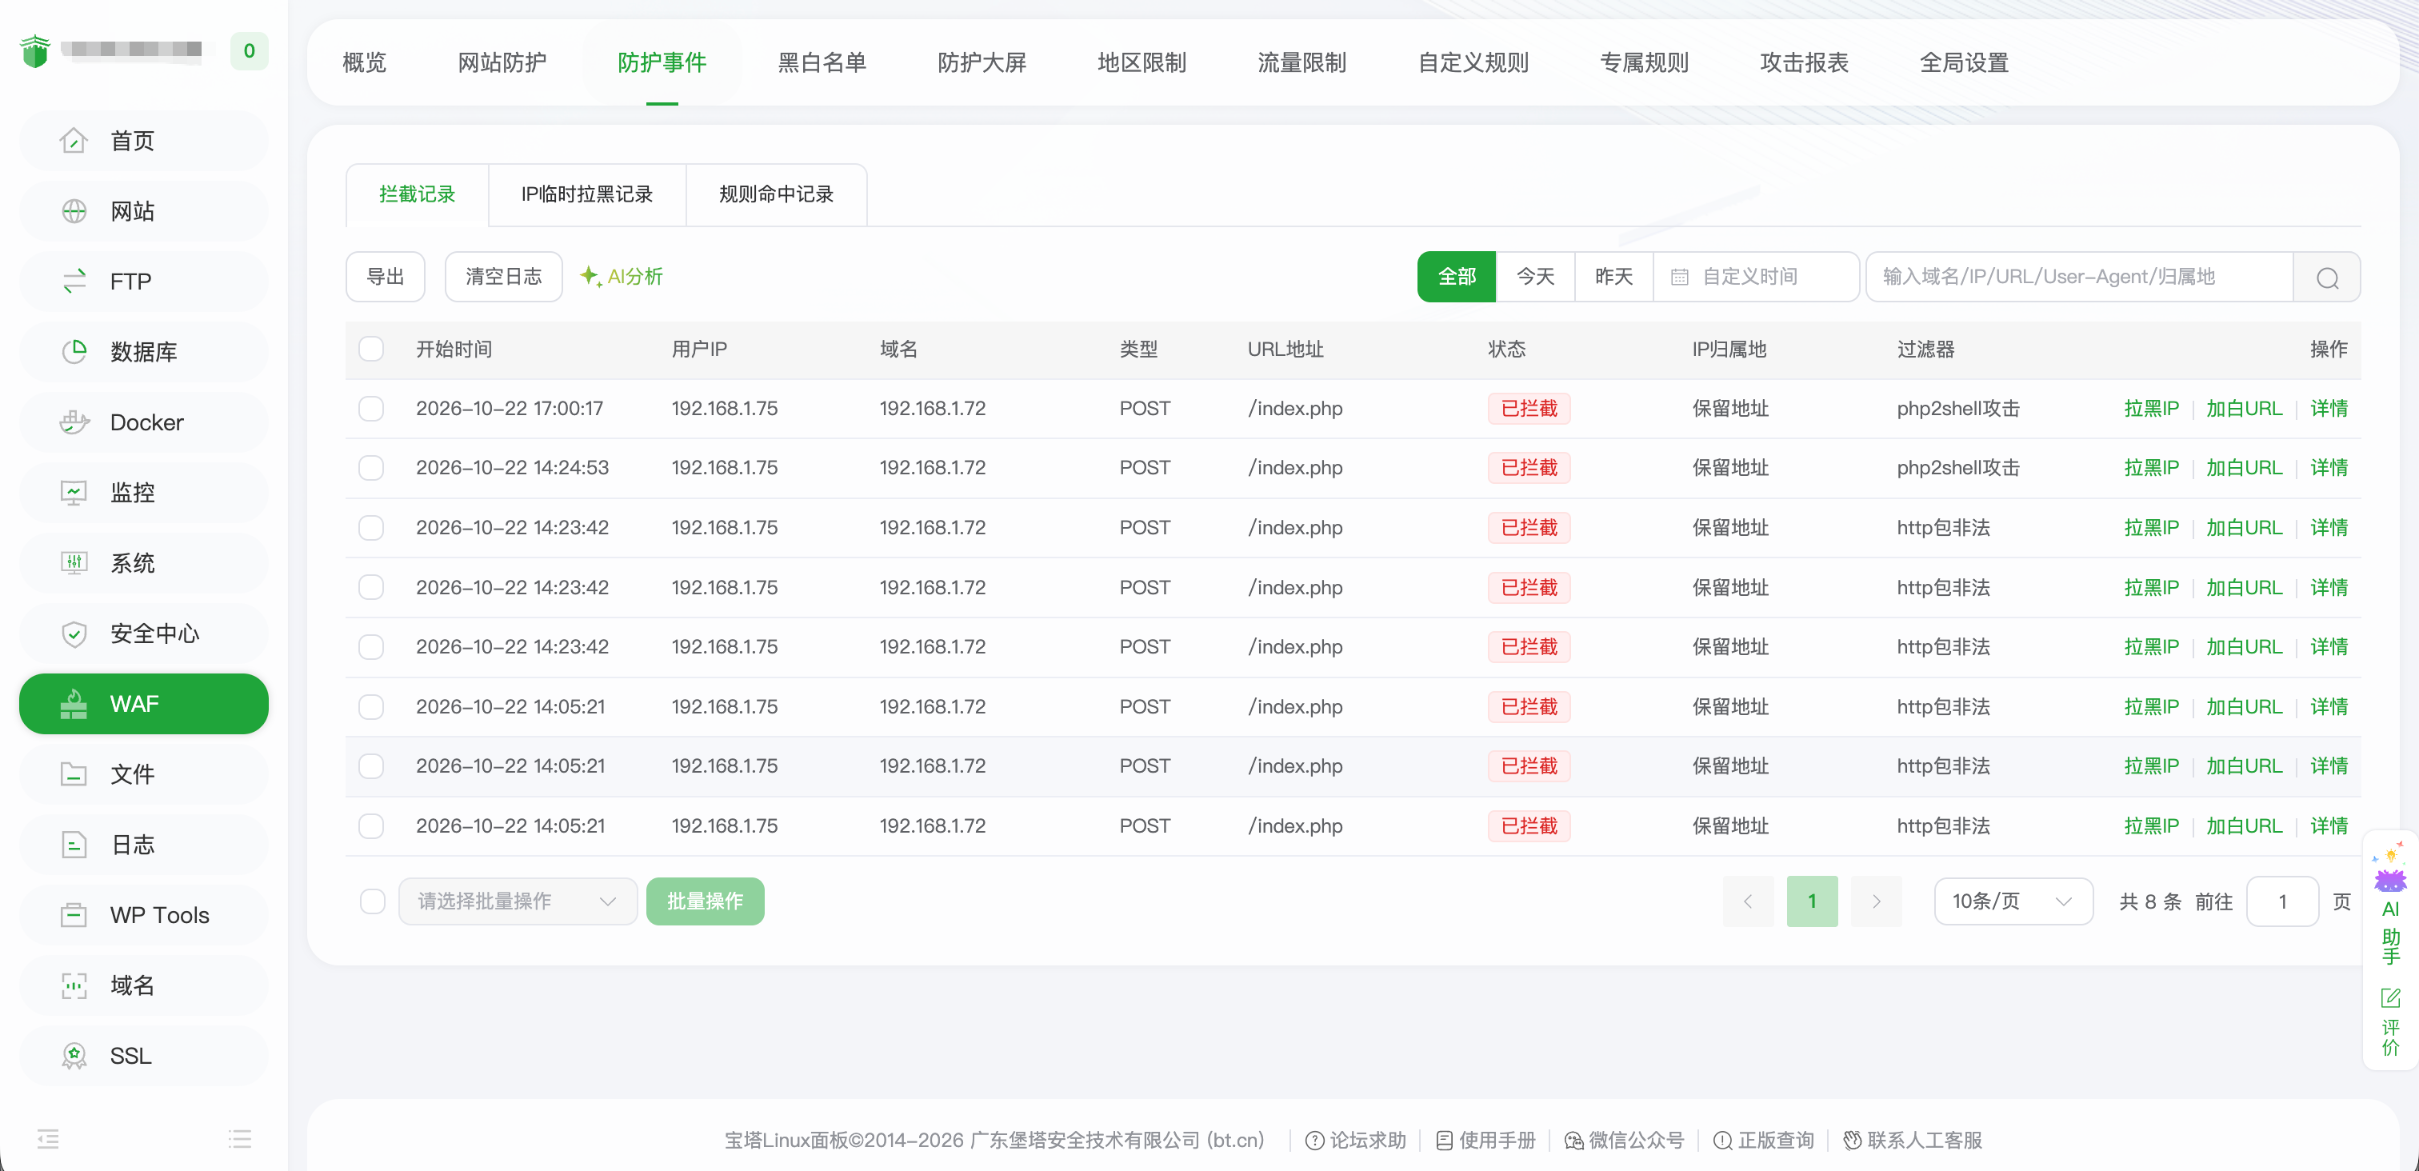Check the row dated 2026-10-22 17:00:17
Image resolution: width=2419 pixels, height=1171 pixels.
coord(371,408)
